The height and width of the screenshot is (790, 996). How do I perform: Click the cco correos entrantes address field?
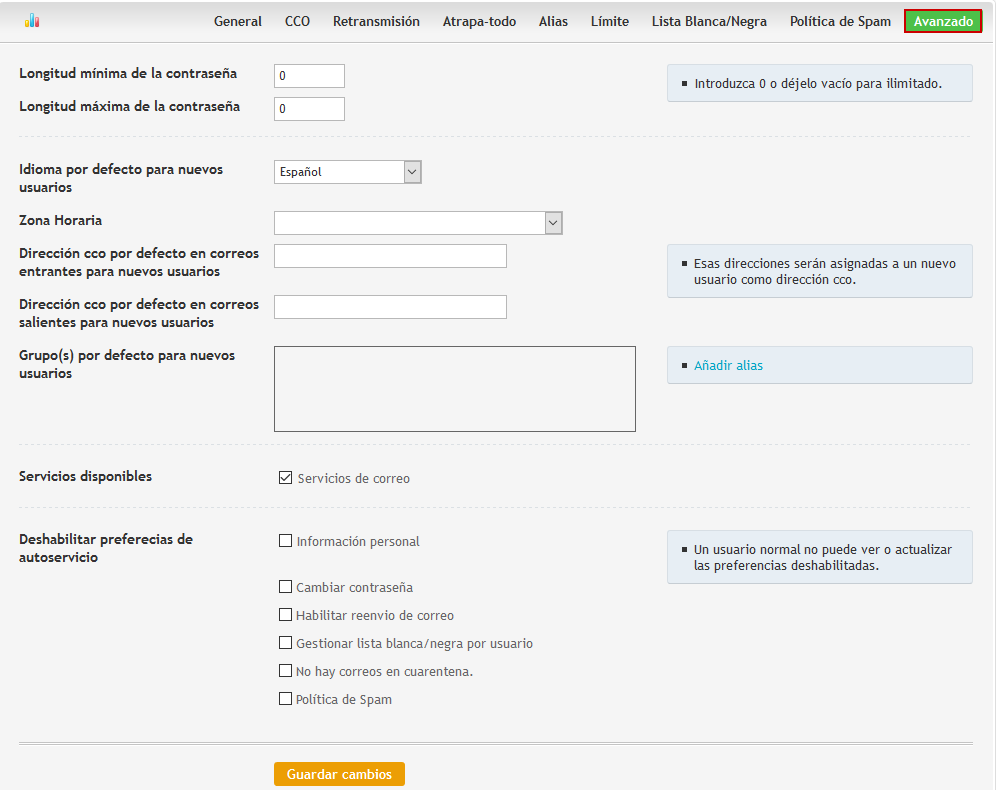point(390,256)
